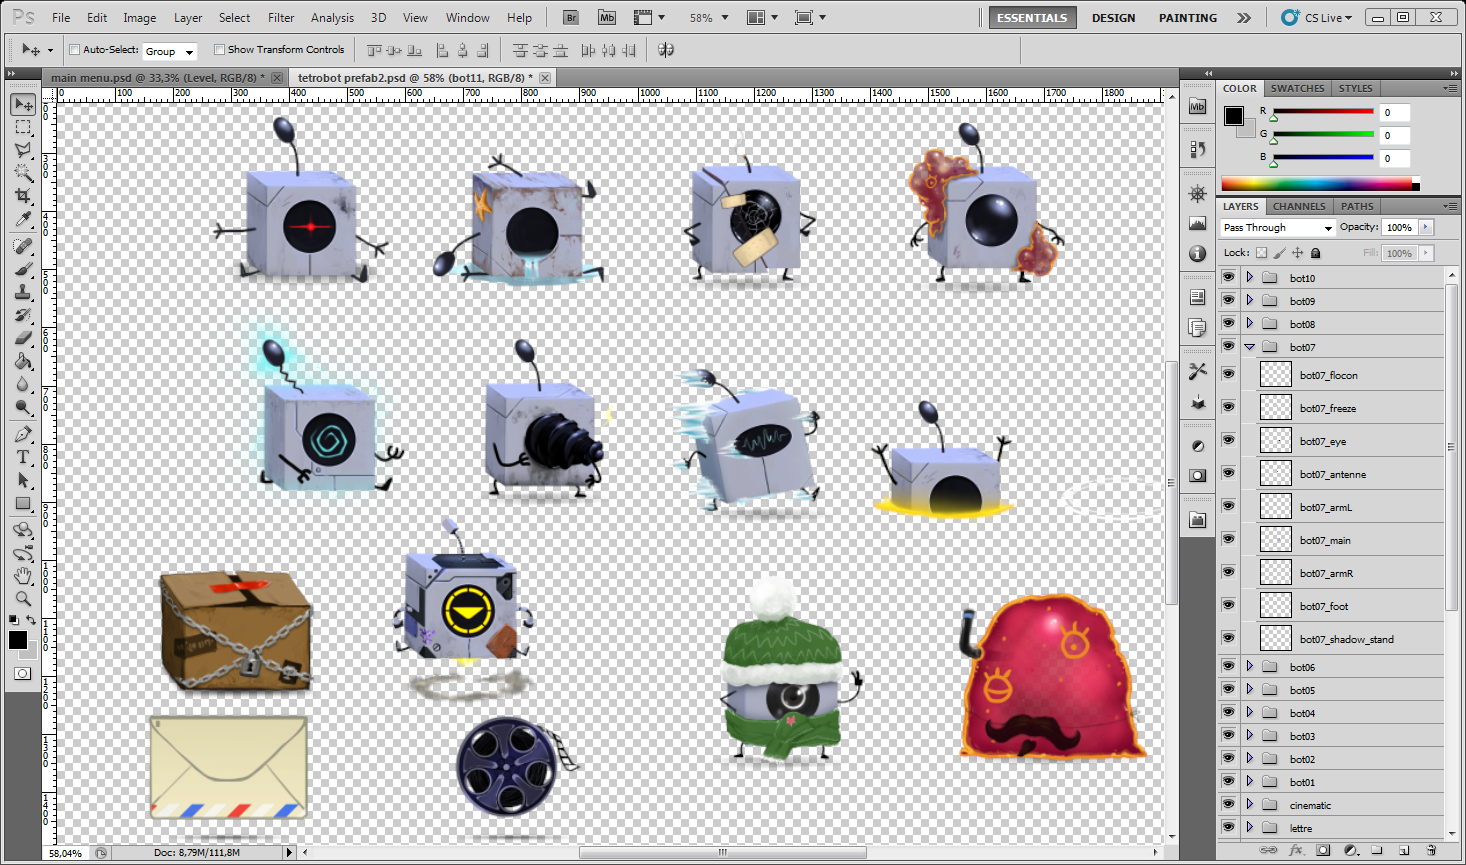Select the Horizontal Type tool

click(x=23, y=457)
